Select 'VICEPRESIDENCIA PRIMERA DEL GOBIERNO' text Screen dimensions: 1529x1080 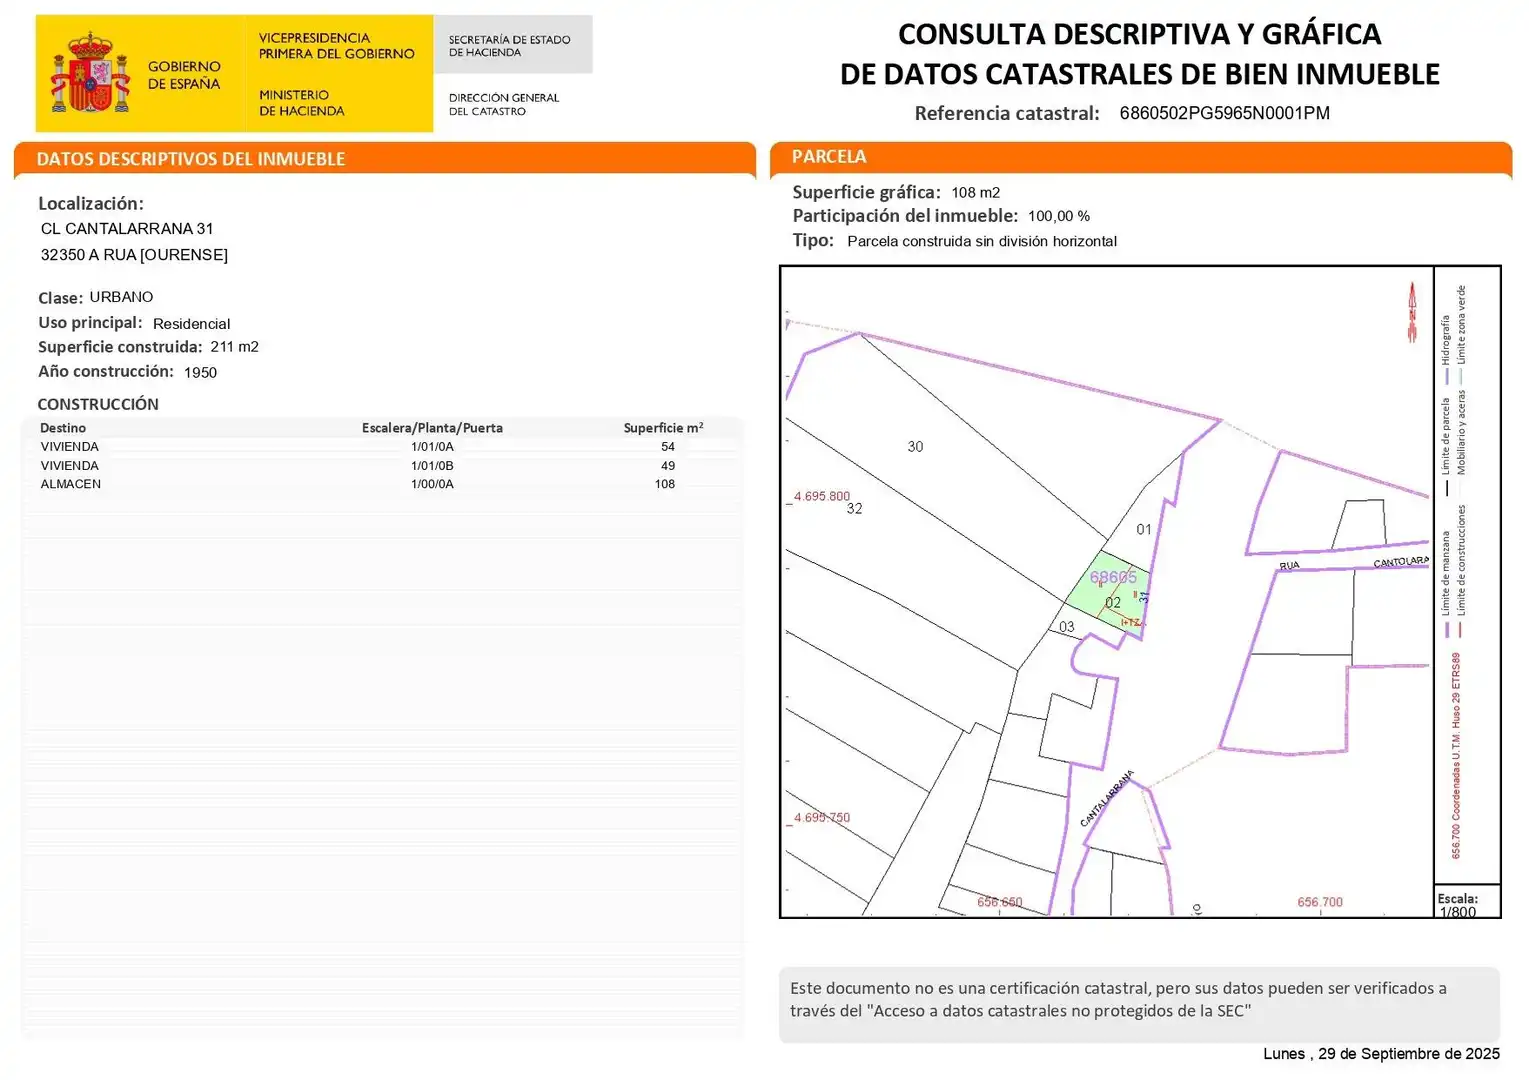[x=336, y=46]
